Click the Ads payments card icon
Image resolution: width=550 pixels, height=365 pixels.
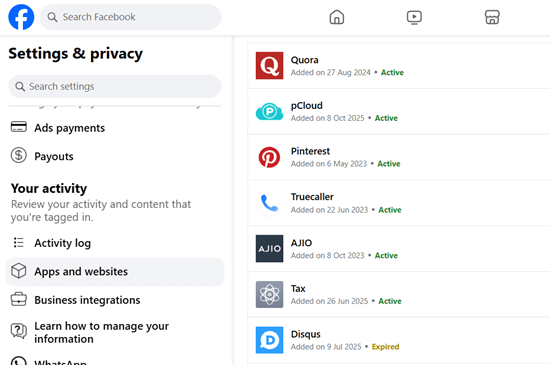point(19,127)
